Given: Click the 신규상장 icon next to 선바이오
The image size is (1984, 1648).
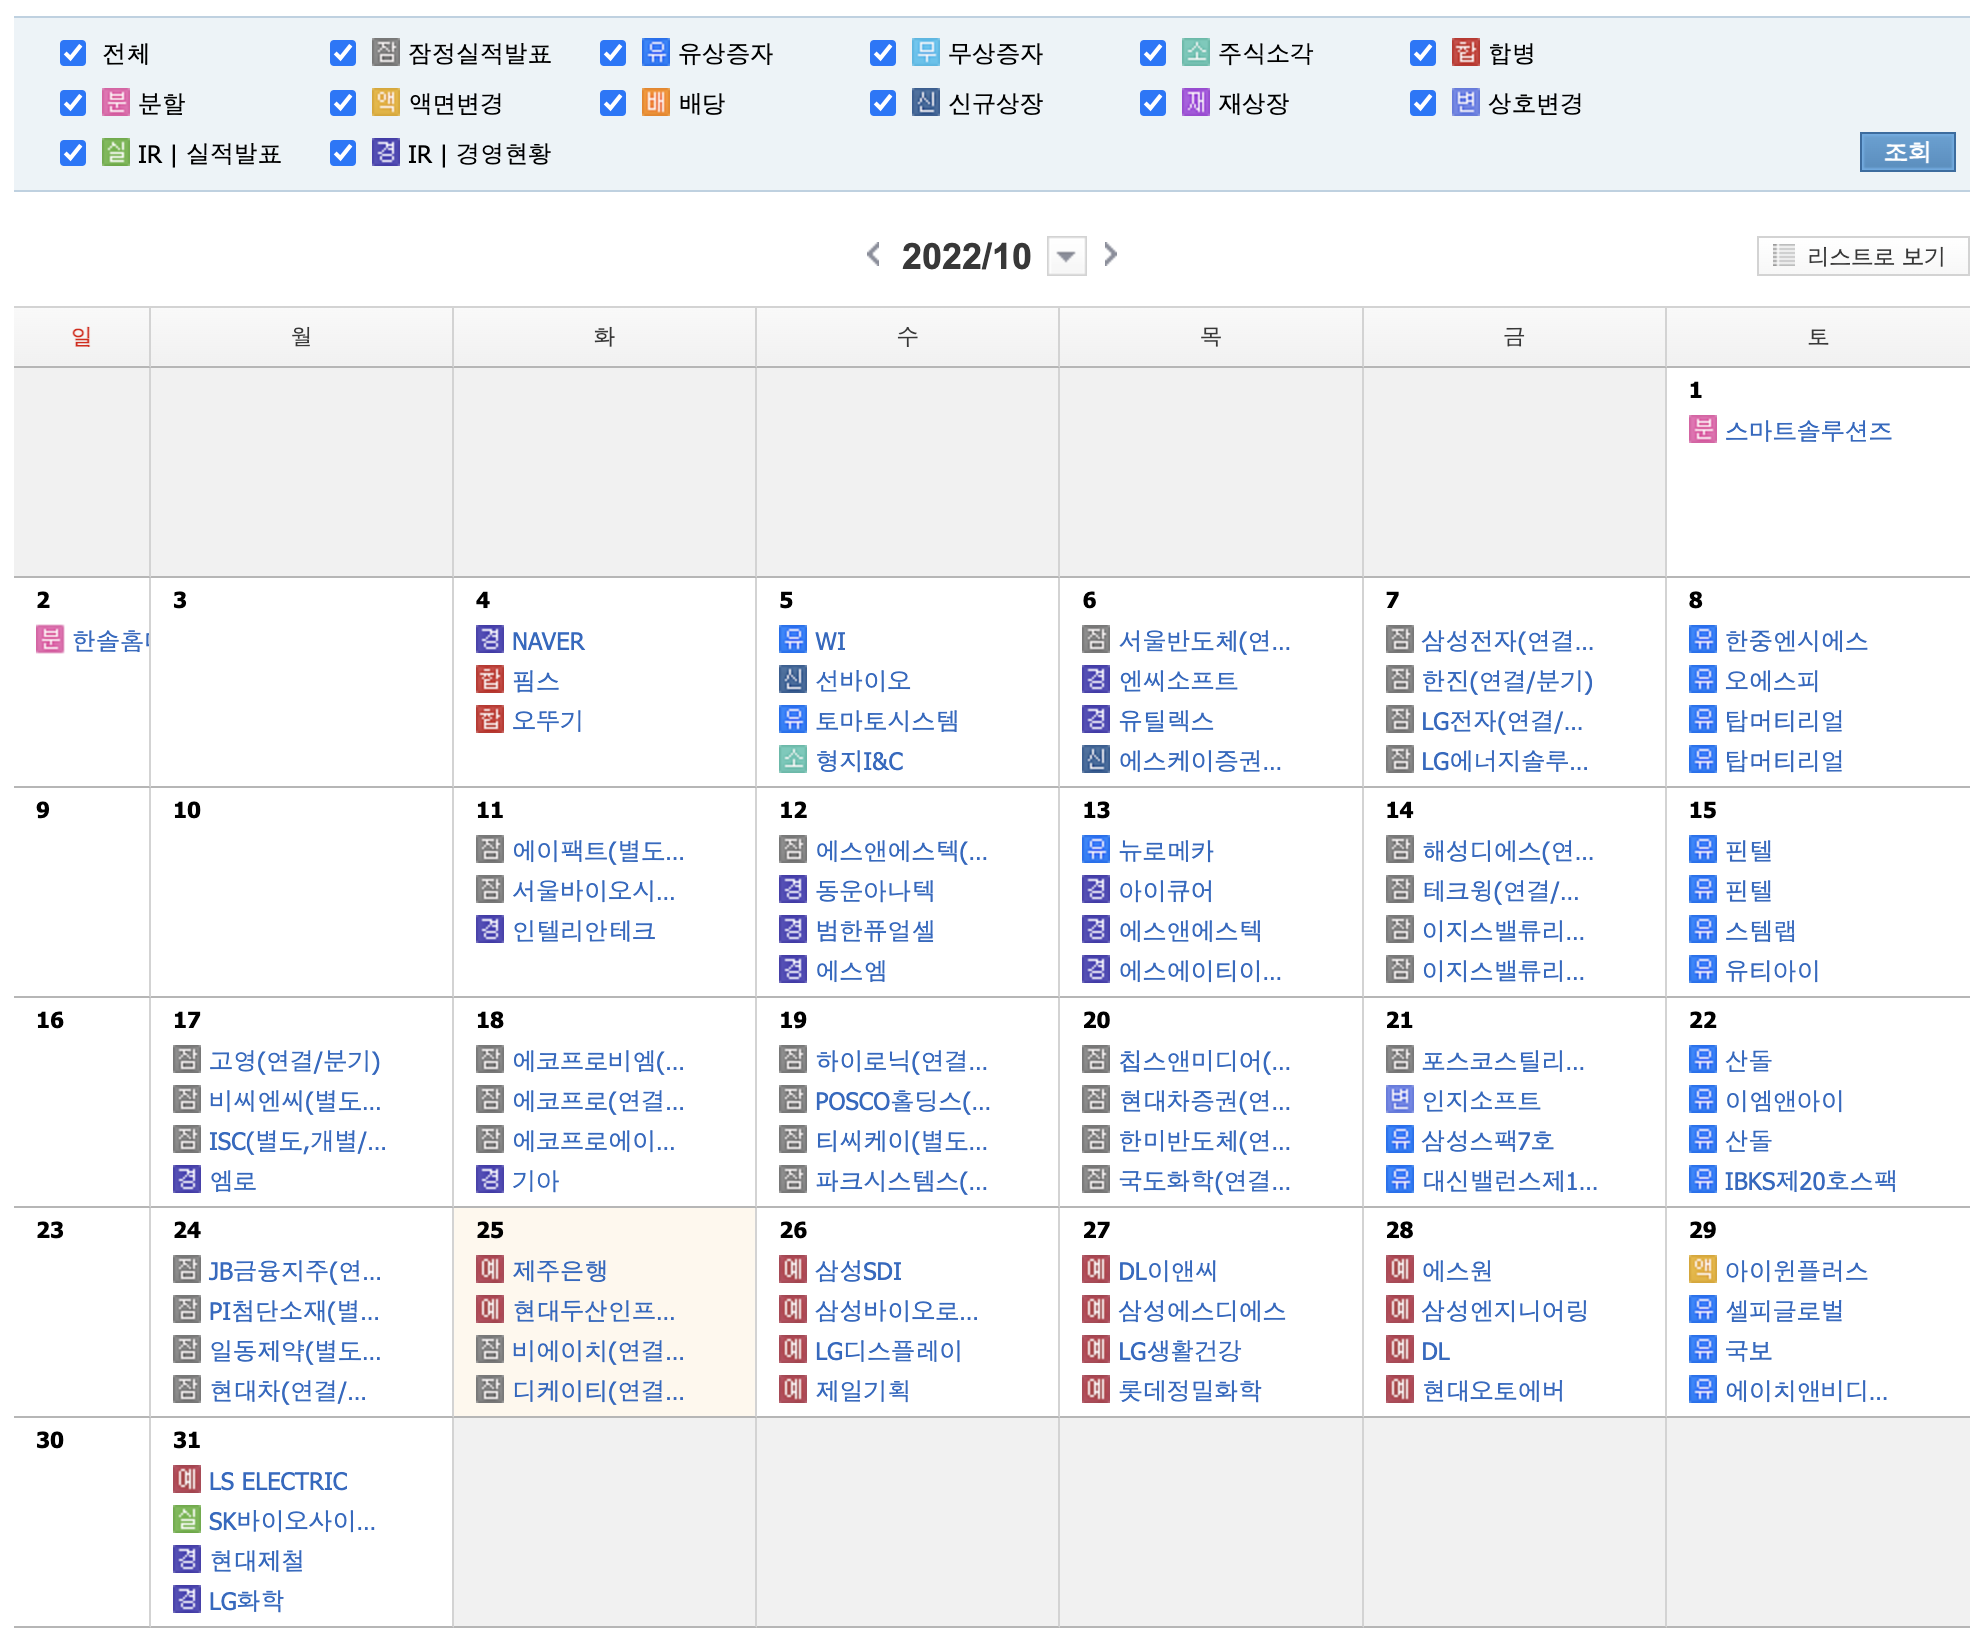Looking at the screenshot, I should (792, 680).
